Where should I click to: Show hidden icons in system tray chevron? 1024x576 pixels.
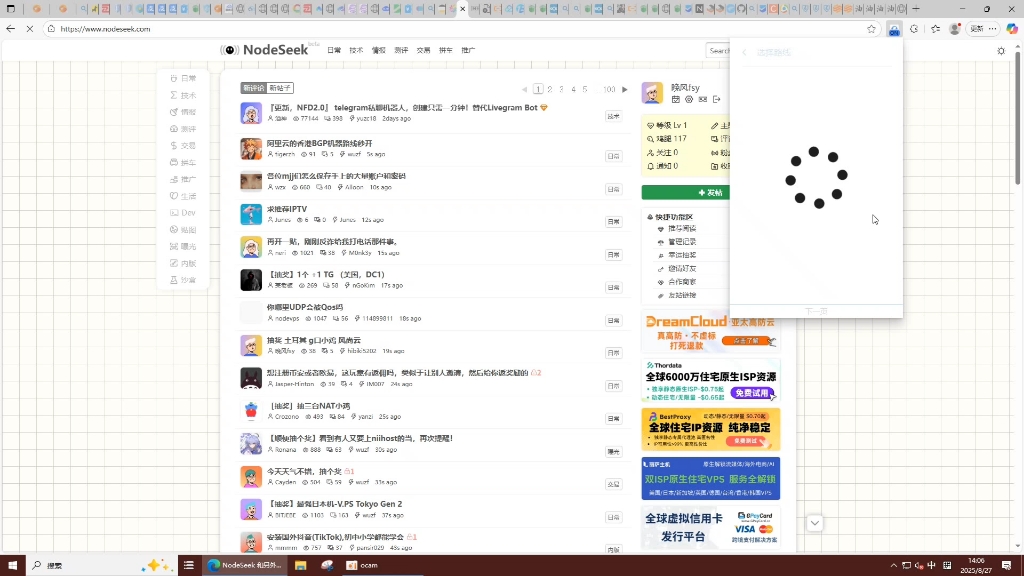(893, 566)
